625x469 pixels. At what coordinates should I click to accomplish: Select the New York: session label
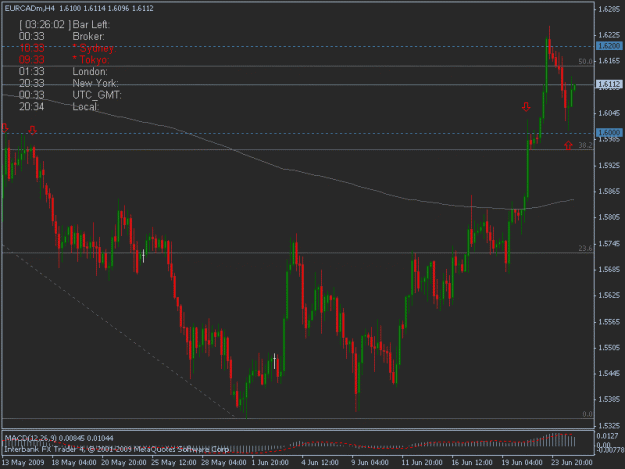coord(96,83)
